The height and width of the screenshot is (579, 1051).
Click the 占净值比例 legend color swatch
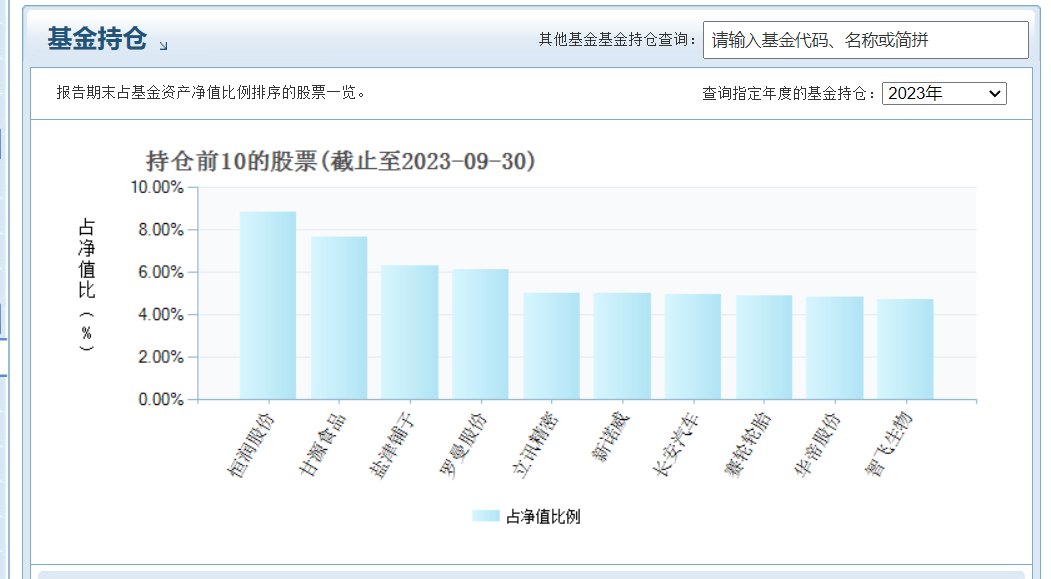coord(485,516)
